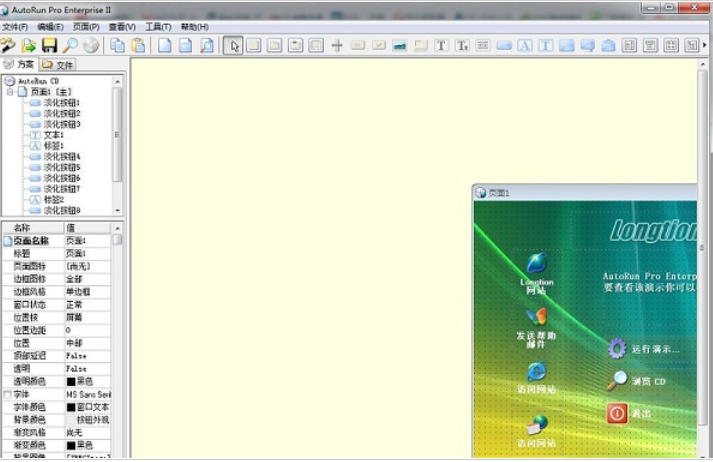
Task: Save project with the floppy disk icon
Action: [x=49, y=45]
